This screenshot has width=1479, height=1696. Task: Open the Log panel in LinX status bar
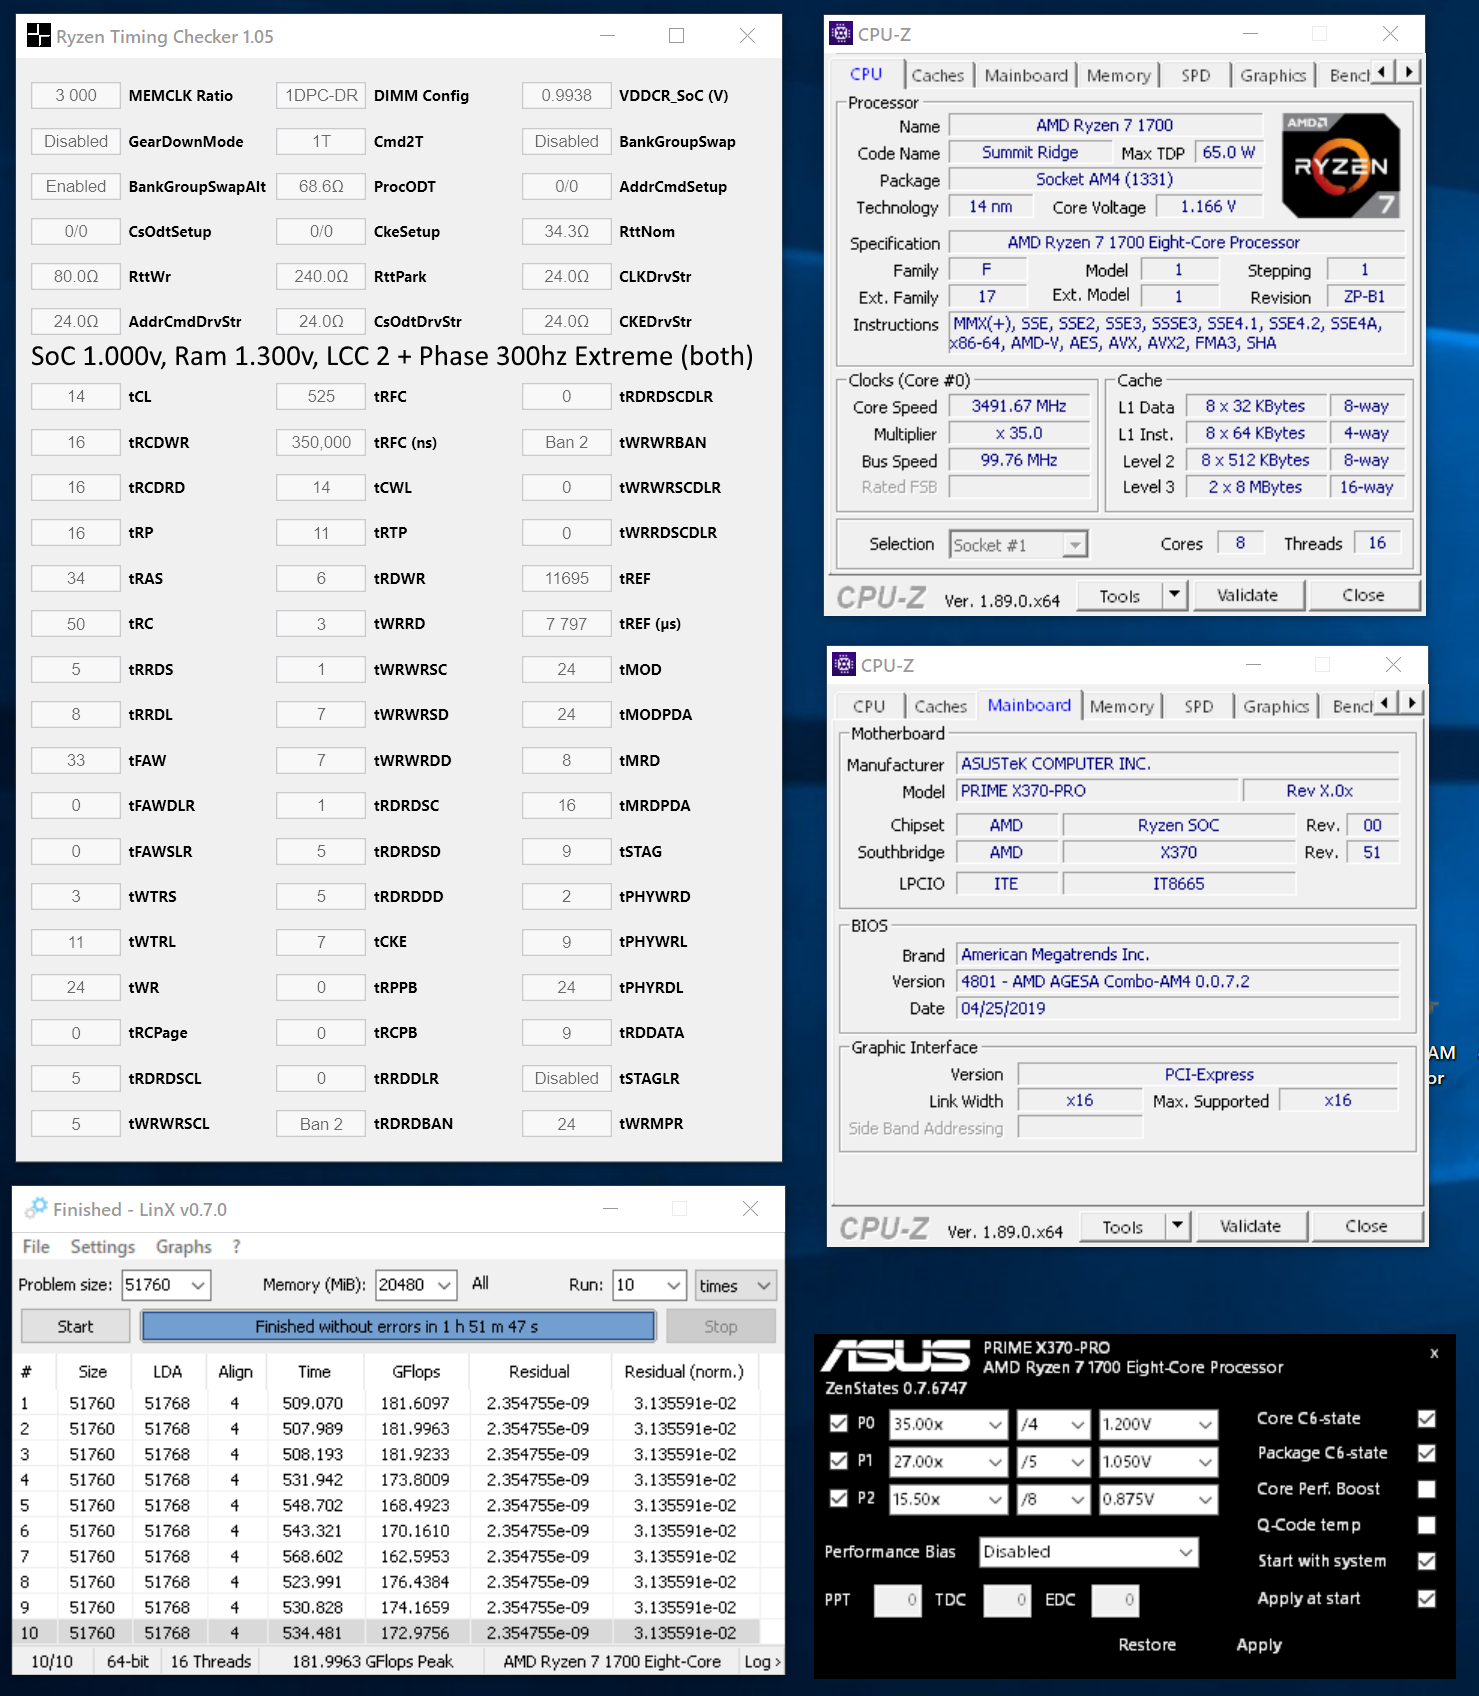762,1661
